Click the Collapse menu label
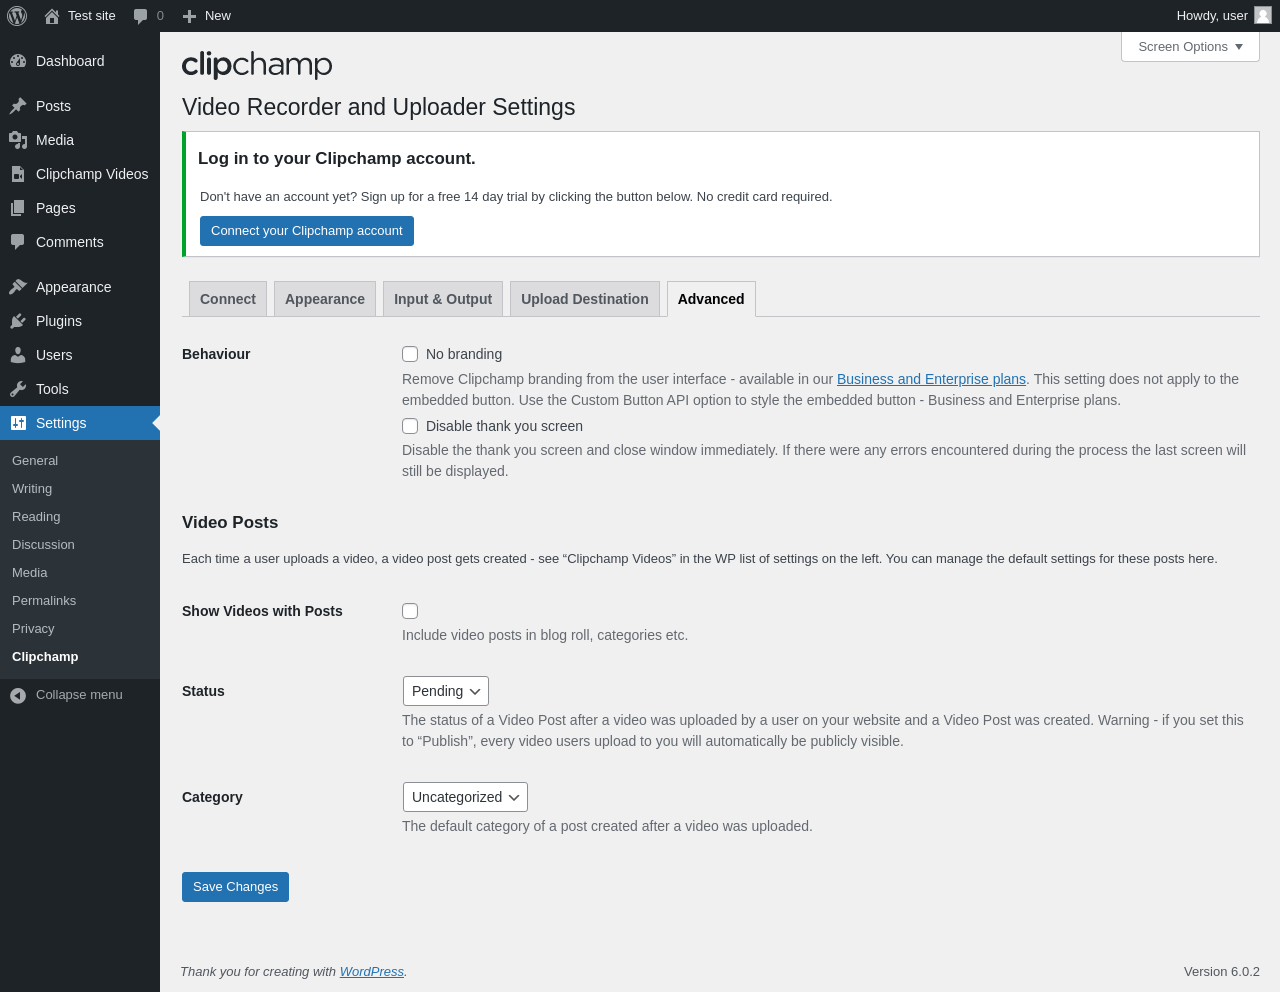1280x992 pixels. (x=79, y=695)
